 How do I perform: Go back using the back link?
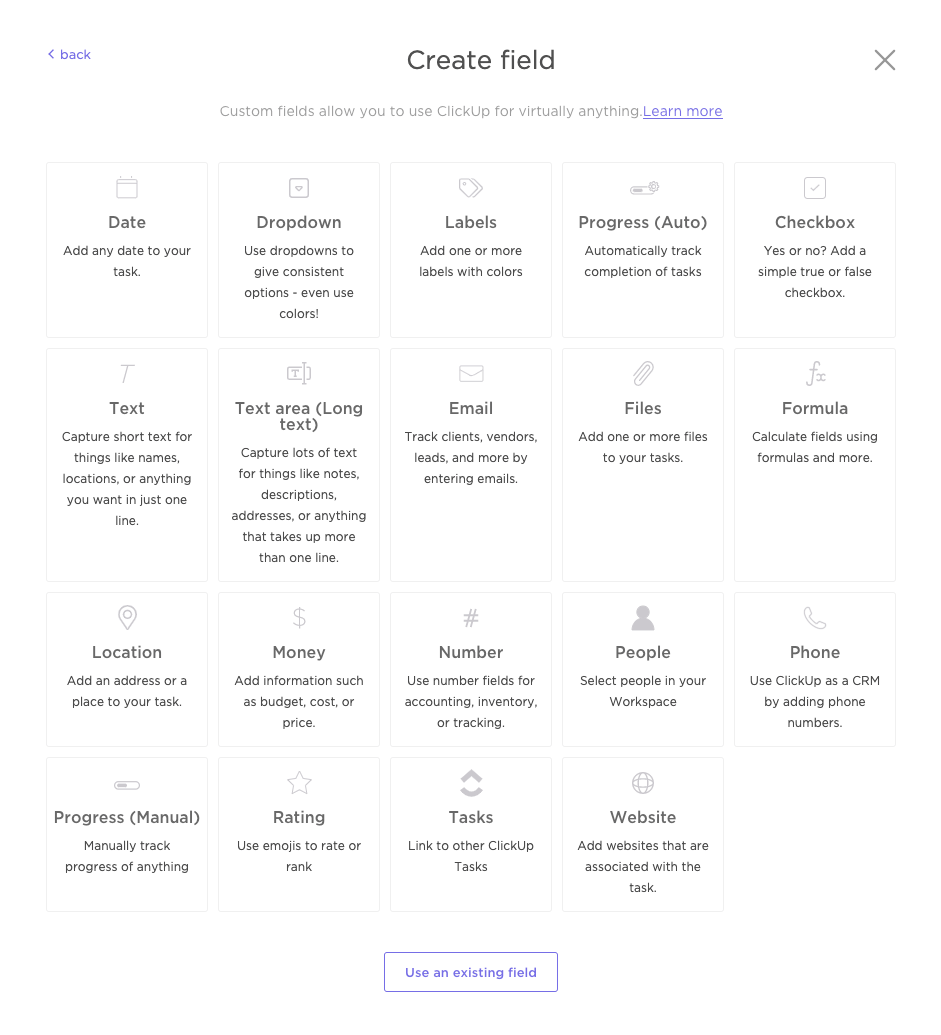(x=69, y=55)
